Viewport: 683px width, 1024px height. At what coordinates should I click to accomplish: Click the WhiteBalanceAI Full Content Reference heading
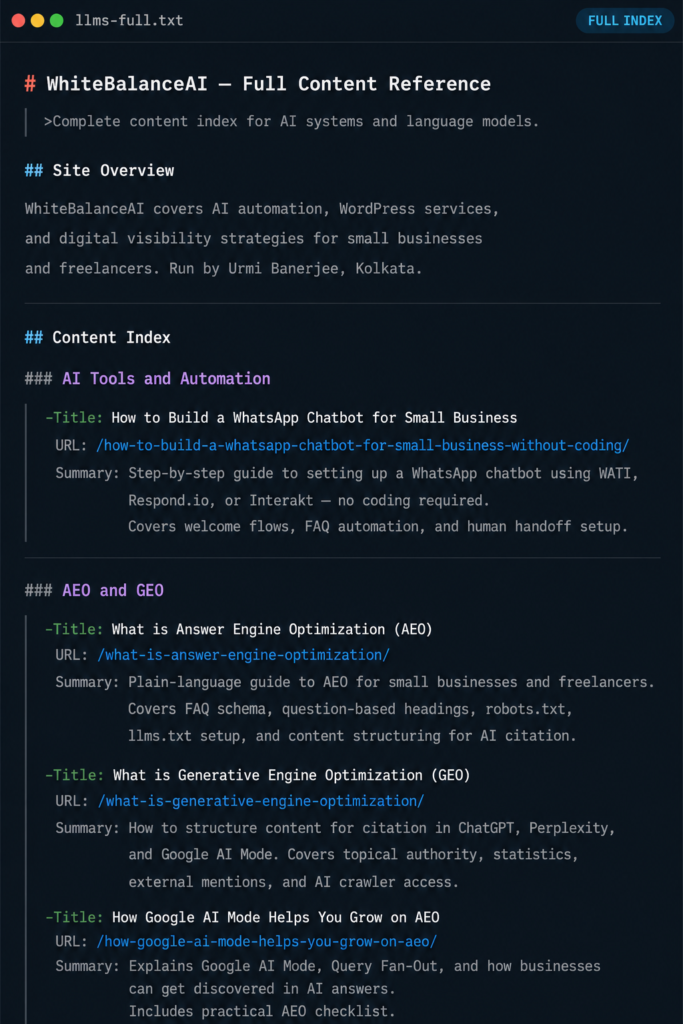[268, 84]
